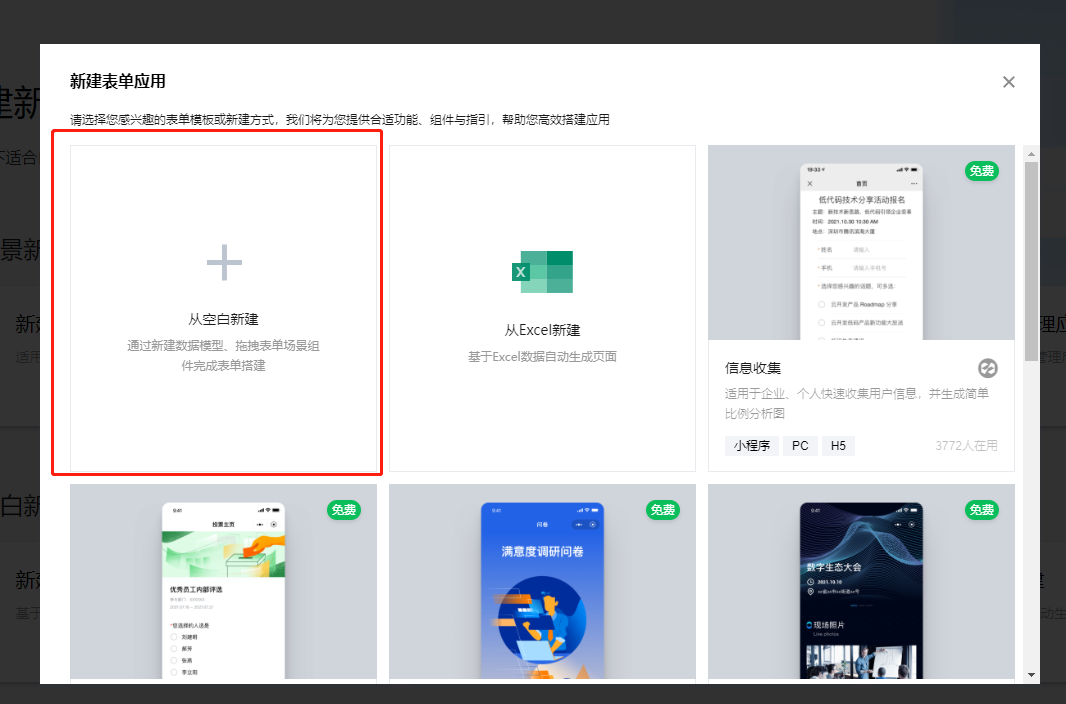Click the 3772人在用 usage count text
Screen dimensions: 1066x704
(x=966, y=446)
